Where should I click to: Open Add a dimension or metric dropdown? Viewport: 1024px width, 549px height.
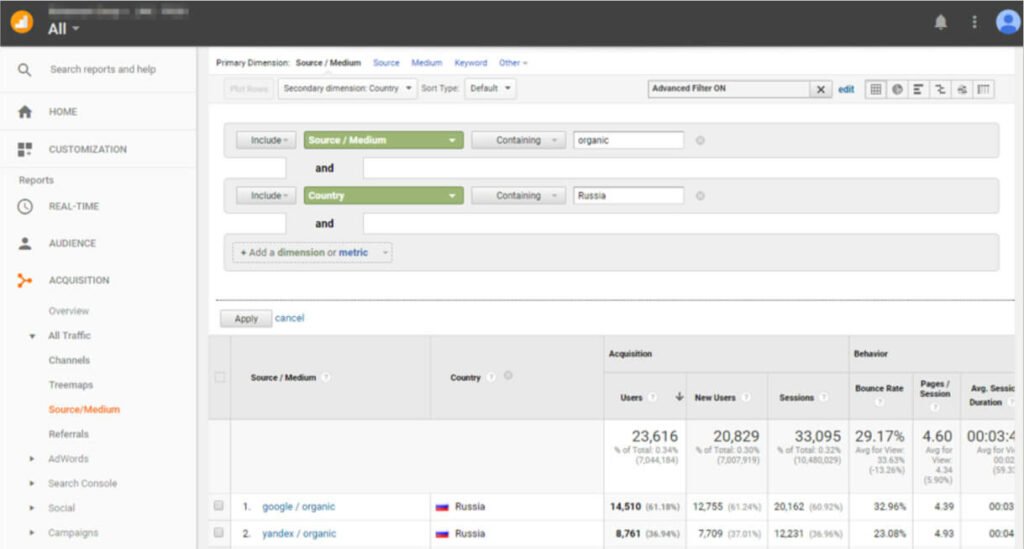click(x=312, y=253)
